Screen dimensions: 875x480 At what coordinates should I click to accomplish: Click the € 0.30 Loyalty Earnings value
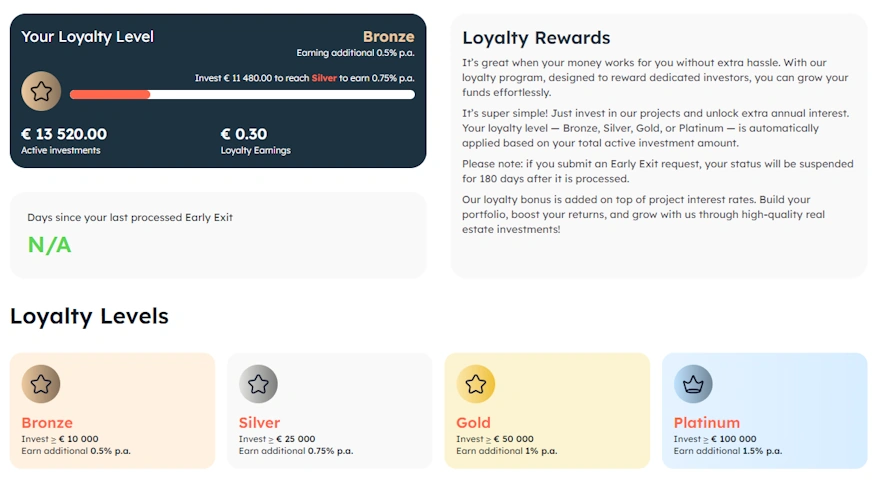click(x=243, y=134)
